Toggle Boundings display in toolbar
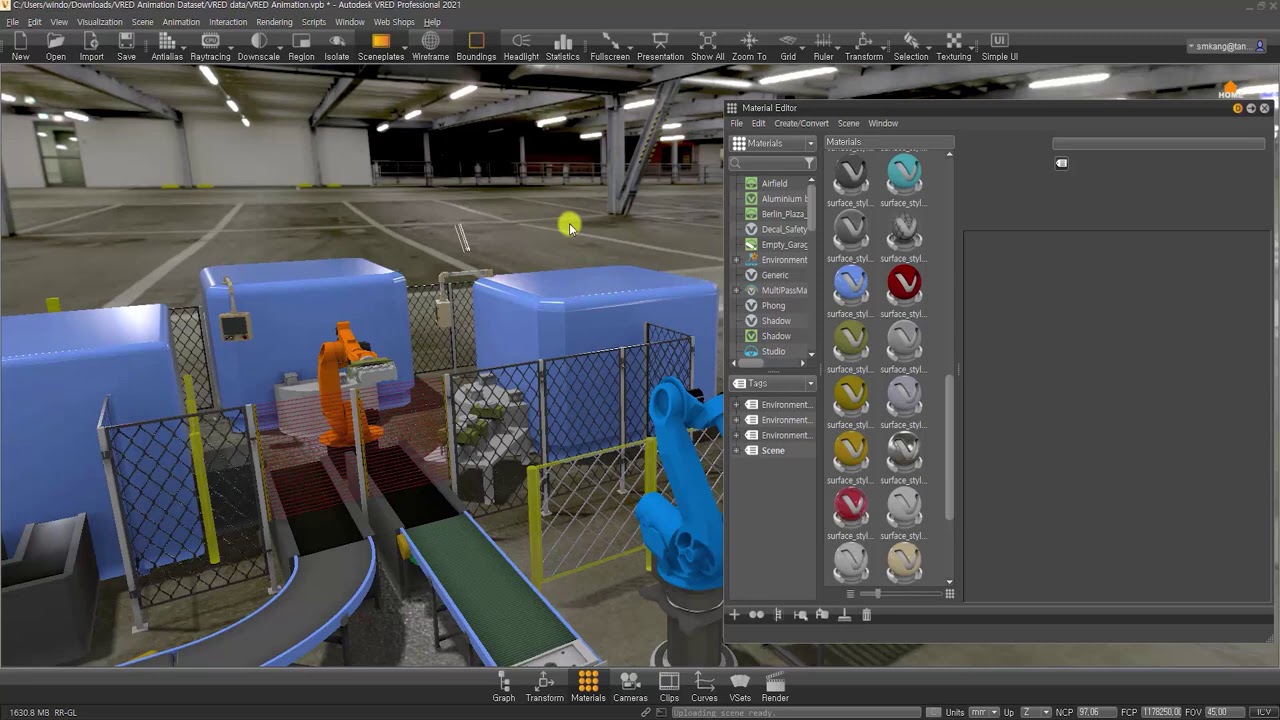This screenshot has width=1280, height=720. click(476, 46)
